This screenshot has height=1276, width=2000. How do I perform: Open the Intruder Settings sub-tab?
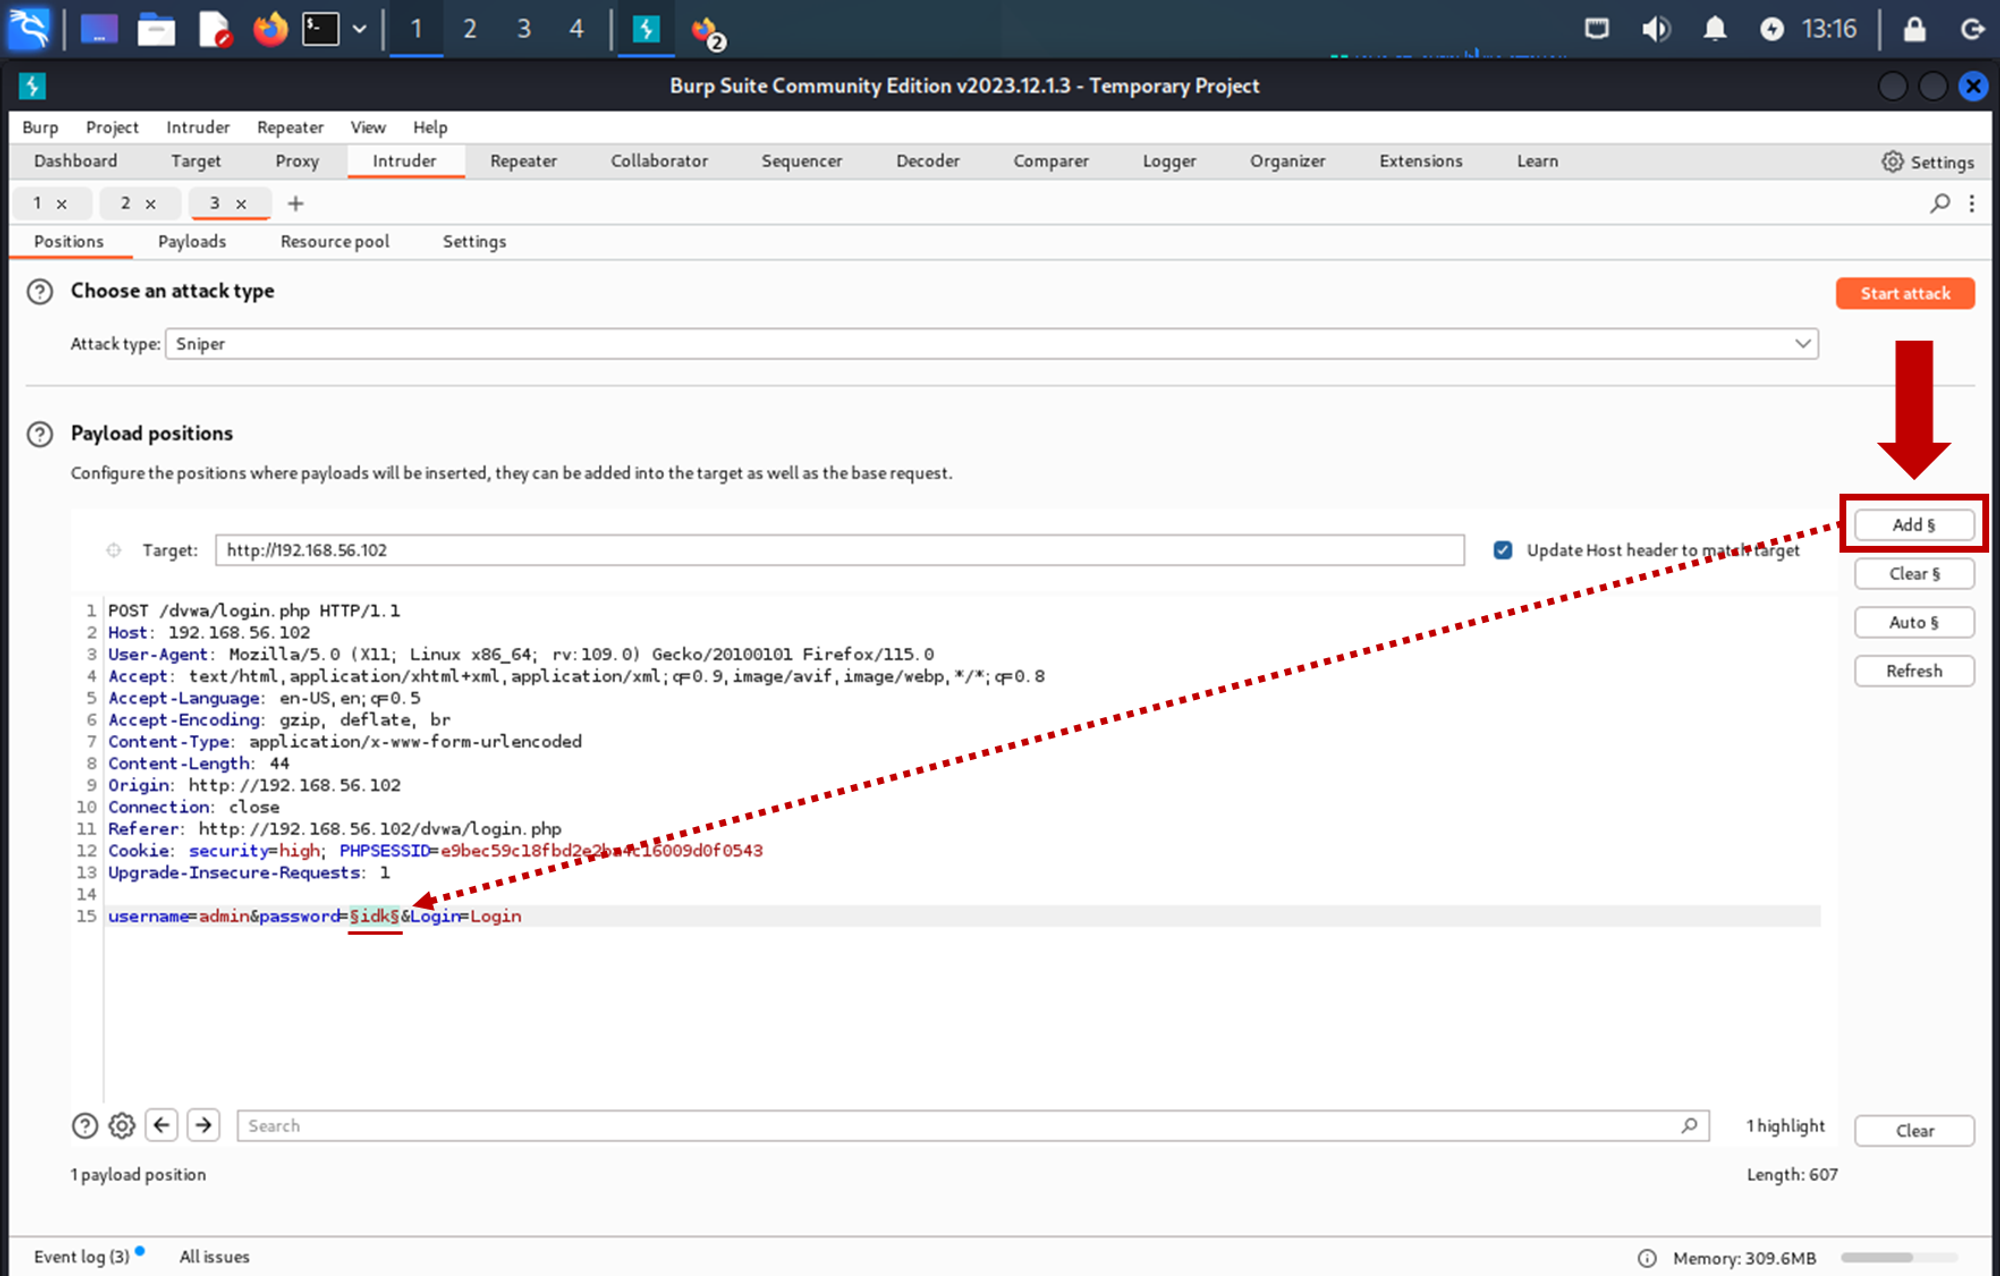(474, 242)
